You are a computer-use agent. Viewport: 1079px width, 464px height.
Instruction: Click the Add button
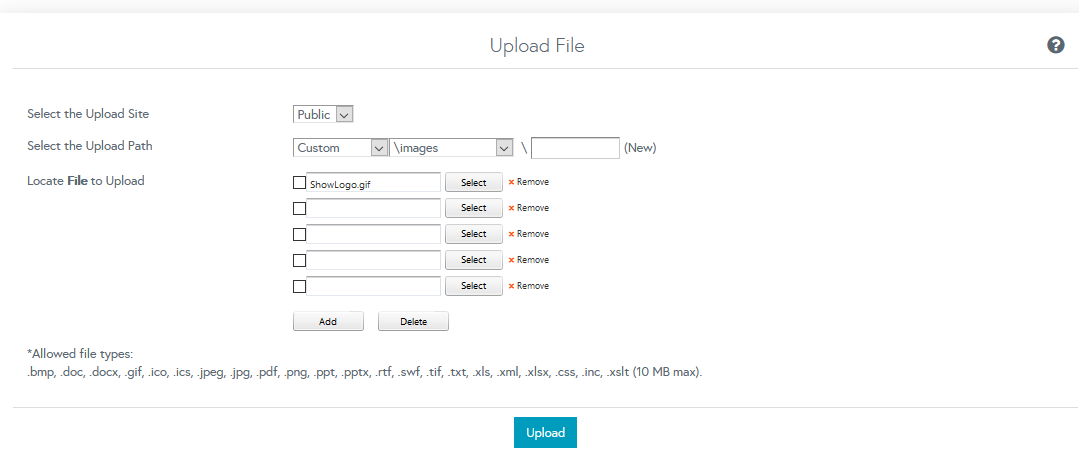tap(327, 322)
